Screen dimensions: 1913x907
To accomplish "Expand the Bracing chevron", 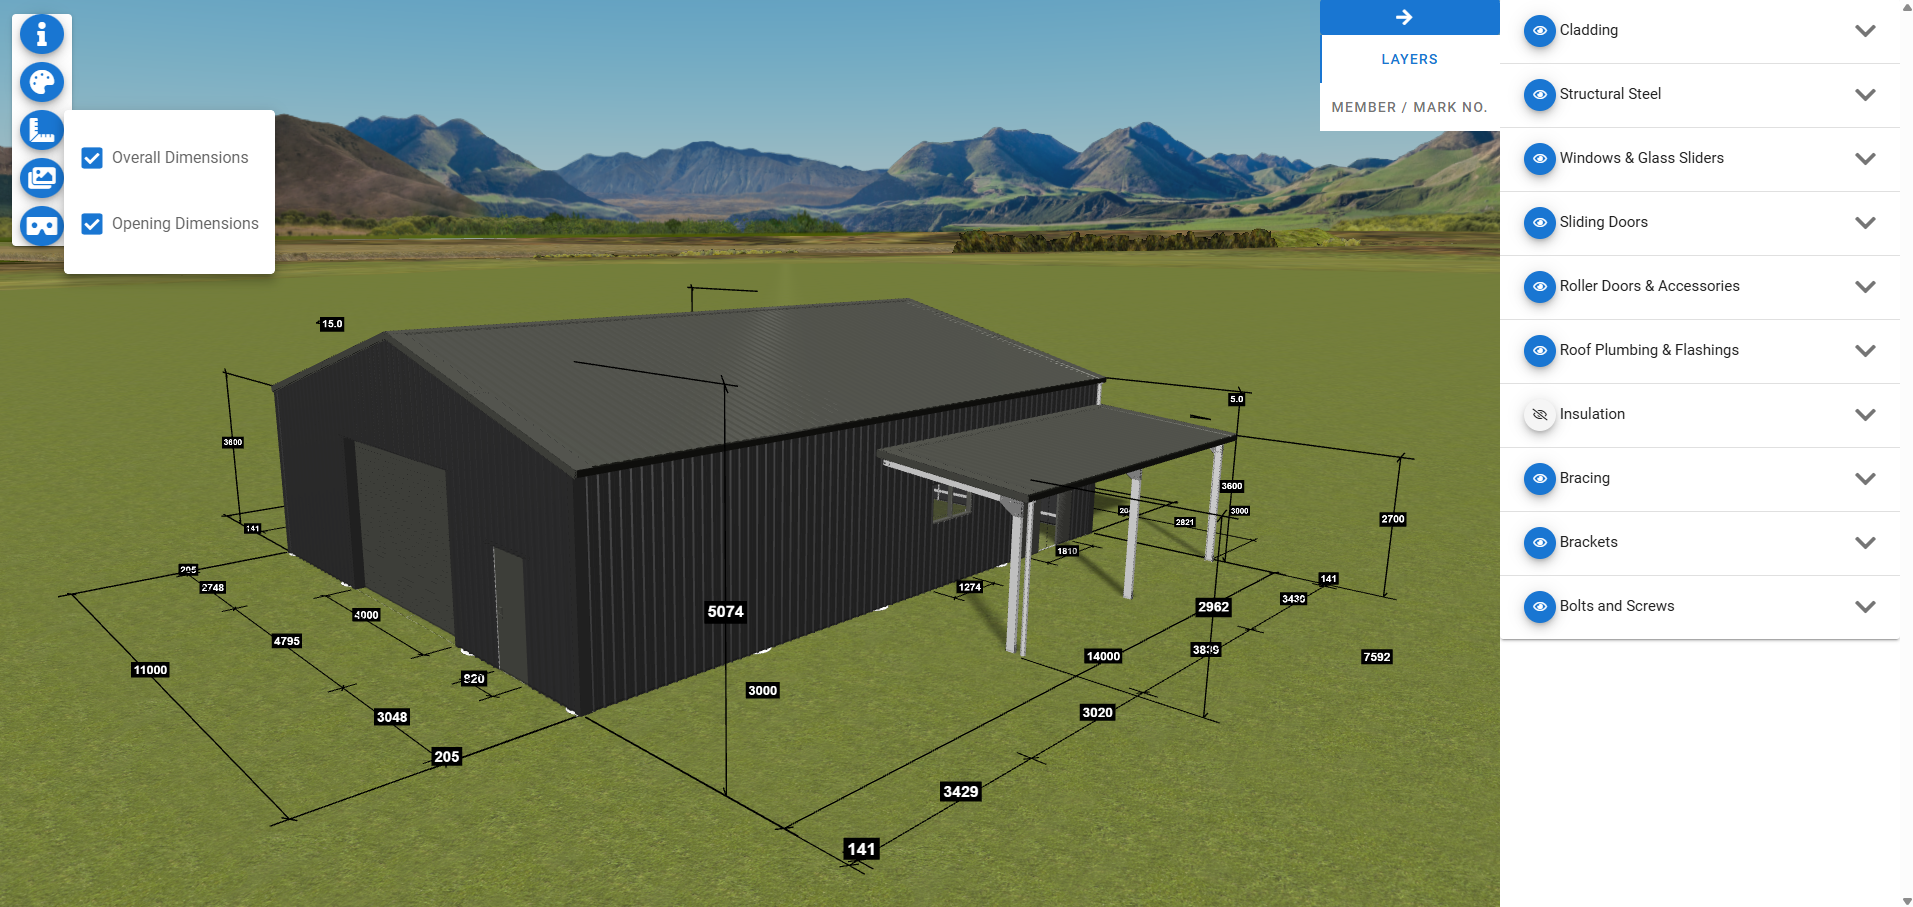I will 1865,479.
